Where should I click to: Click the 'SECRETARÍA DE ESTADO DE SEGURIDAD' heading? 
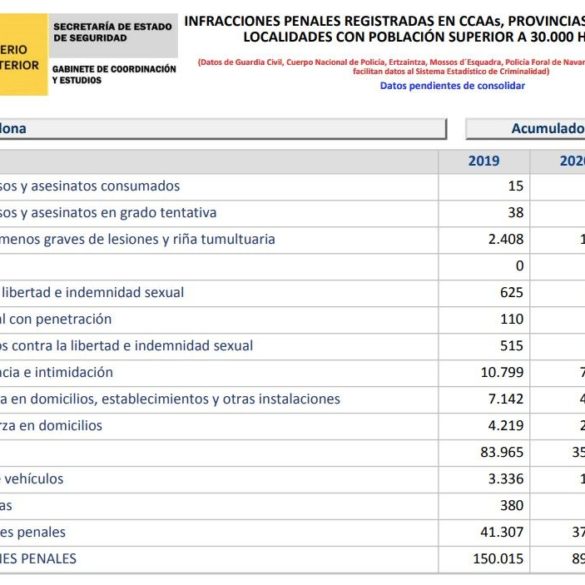click(x=112, y=32)
